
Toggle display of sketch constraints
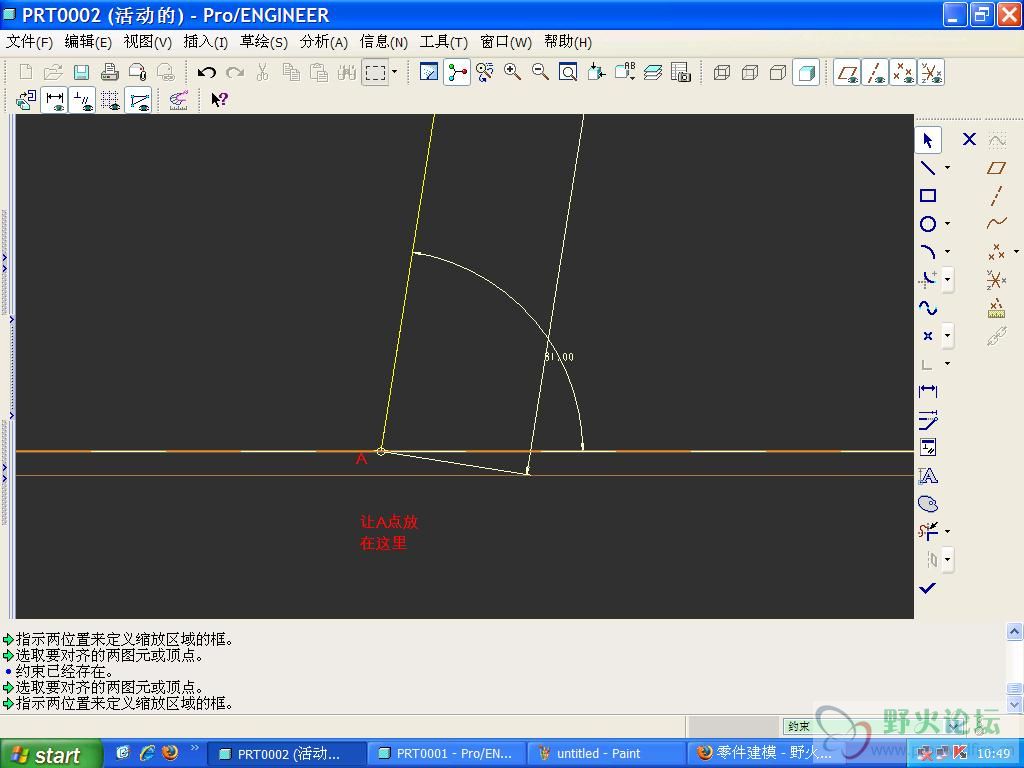click(x=82, y=100)
